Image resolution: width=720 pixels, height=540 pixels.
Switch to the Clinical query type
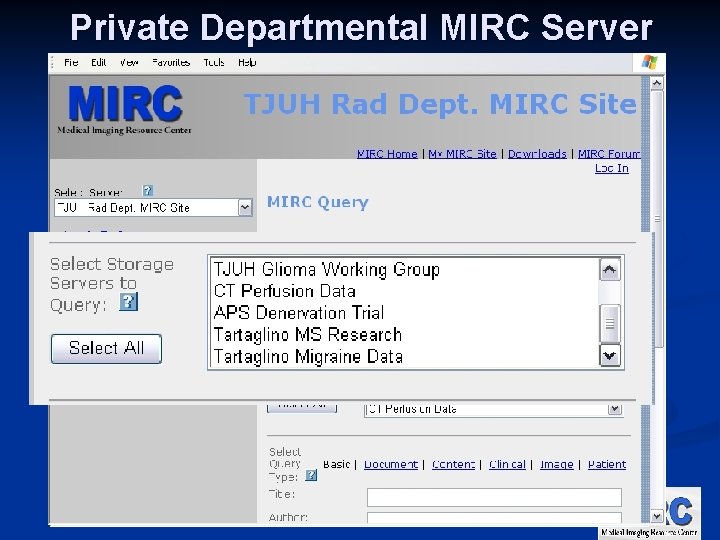click(x=507, y=464)
